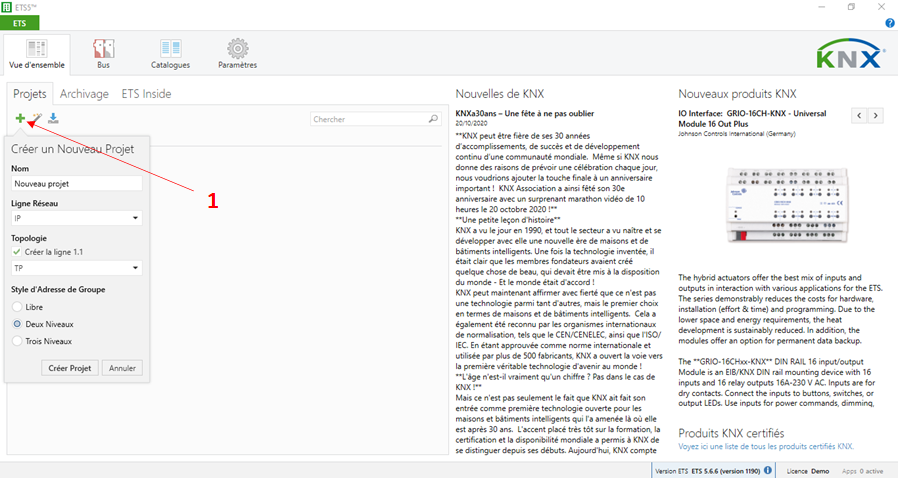Viewport: 902px width, 479px height.
Task: Click the KNX logo
Action: coord(851,55)
